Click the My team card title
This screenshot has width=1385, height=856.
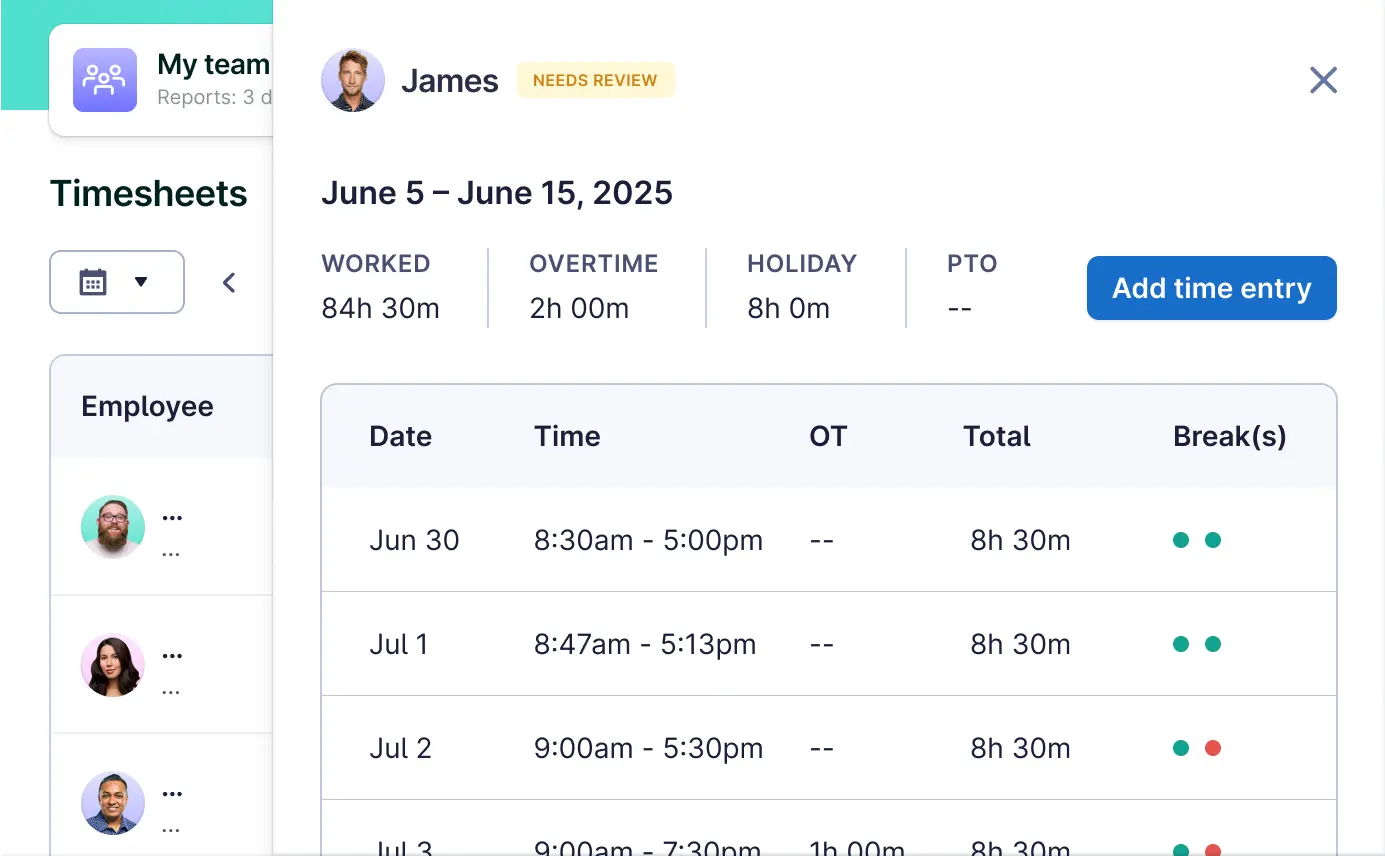pyautogui.click(x=213, y=65)
